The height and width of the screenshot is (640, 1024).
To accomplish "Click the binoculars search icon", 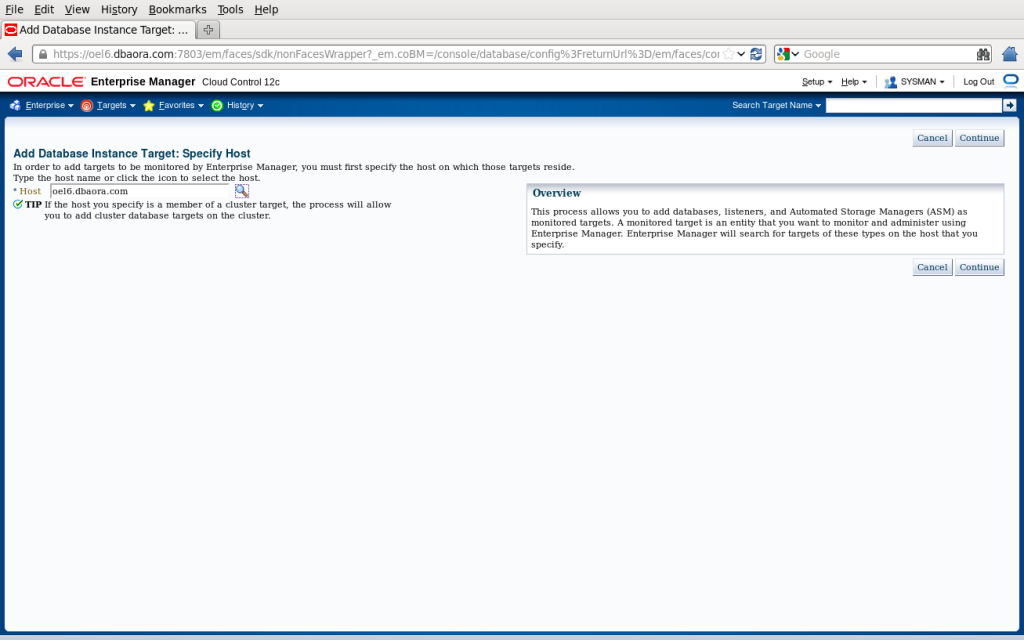I will pyautogui.click(x=983, y=54).
